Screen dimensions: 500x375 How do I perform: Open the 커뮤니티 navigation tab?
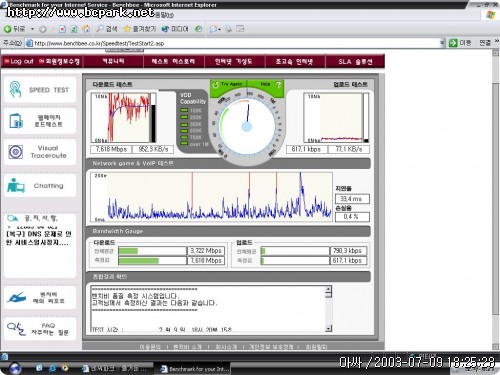tap(113, 61)
